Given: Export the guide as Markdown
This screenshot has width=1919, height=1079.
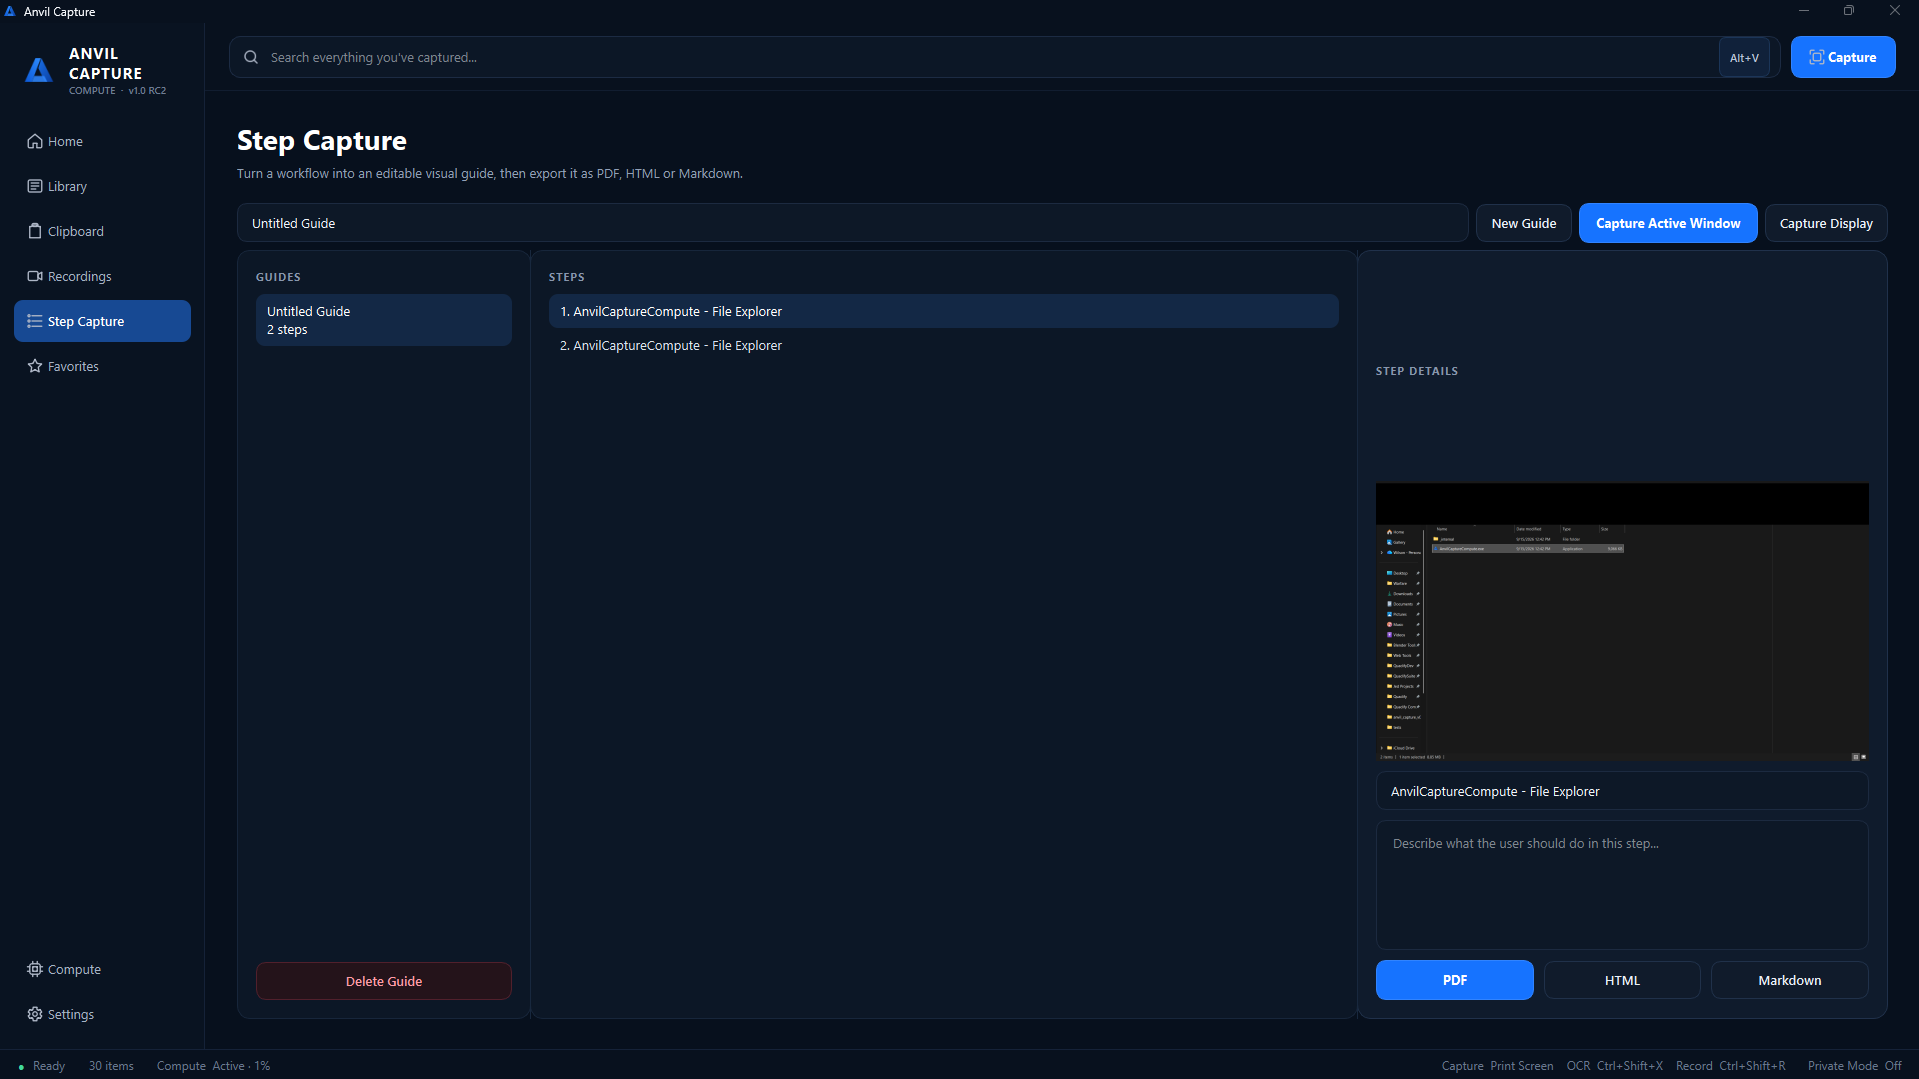Looking at the screenshot, I should pyautogui.click(x=1789, y=980).
